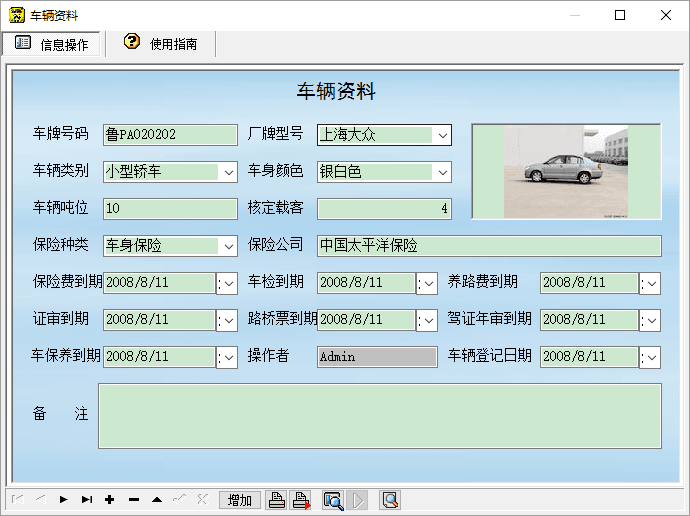Click the 车辆资料 form heading
690x516 pixels.
point(336,91)
